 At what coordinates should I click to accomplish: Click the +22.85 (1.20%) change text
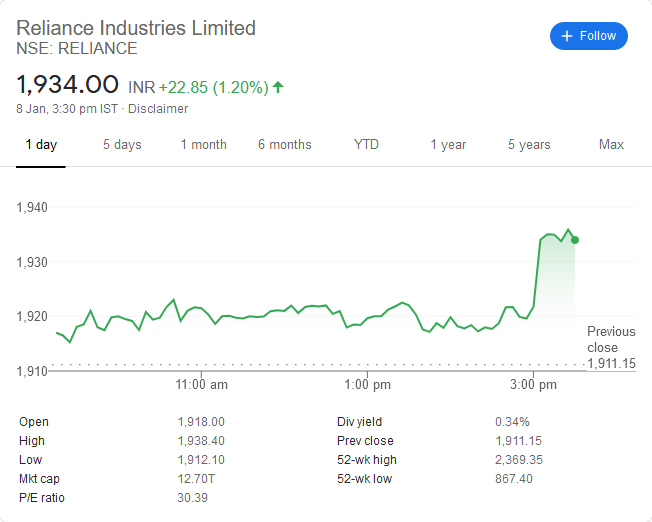click(214, 88)
